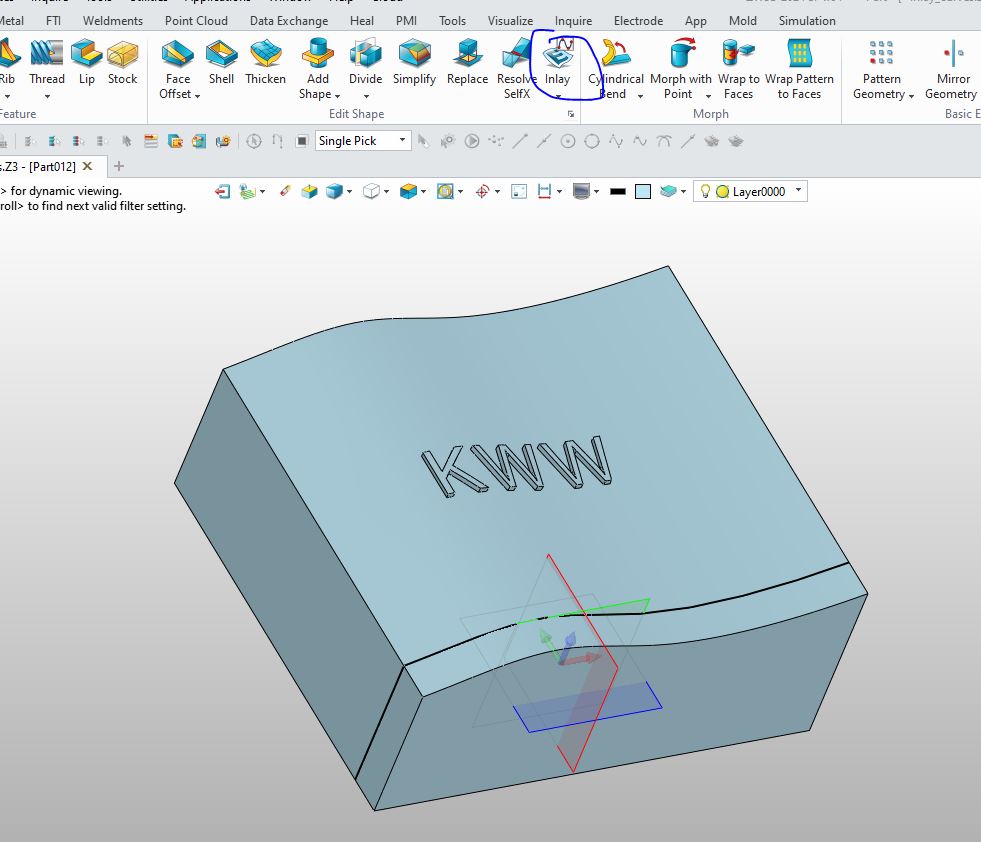
Task: Open the Layer0000 layer dropdown
Action: tap(798, 191)
